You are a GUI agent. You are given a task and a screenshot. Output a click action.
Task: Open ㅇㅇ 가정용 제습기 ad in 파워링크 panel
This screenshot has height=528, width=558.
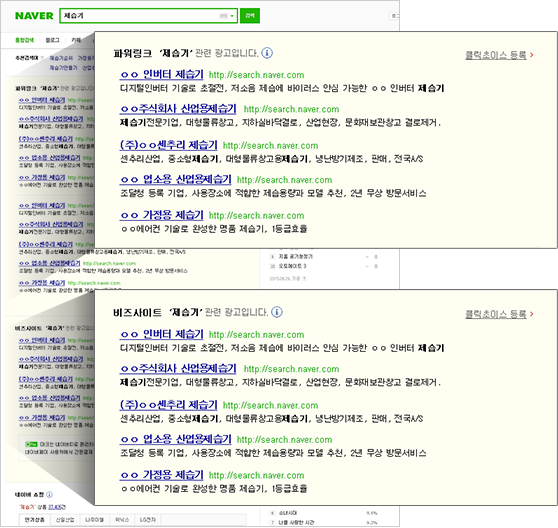tap(162, 215)
